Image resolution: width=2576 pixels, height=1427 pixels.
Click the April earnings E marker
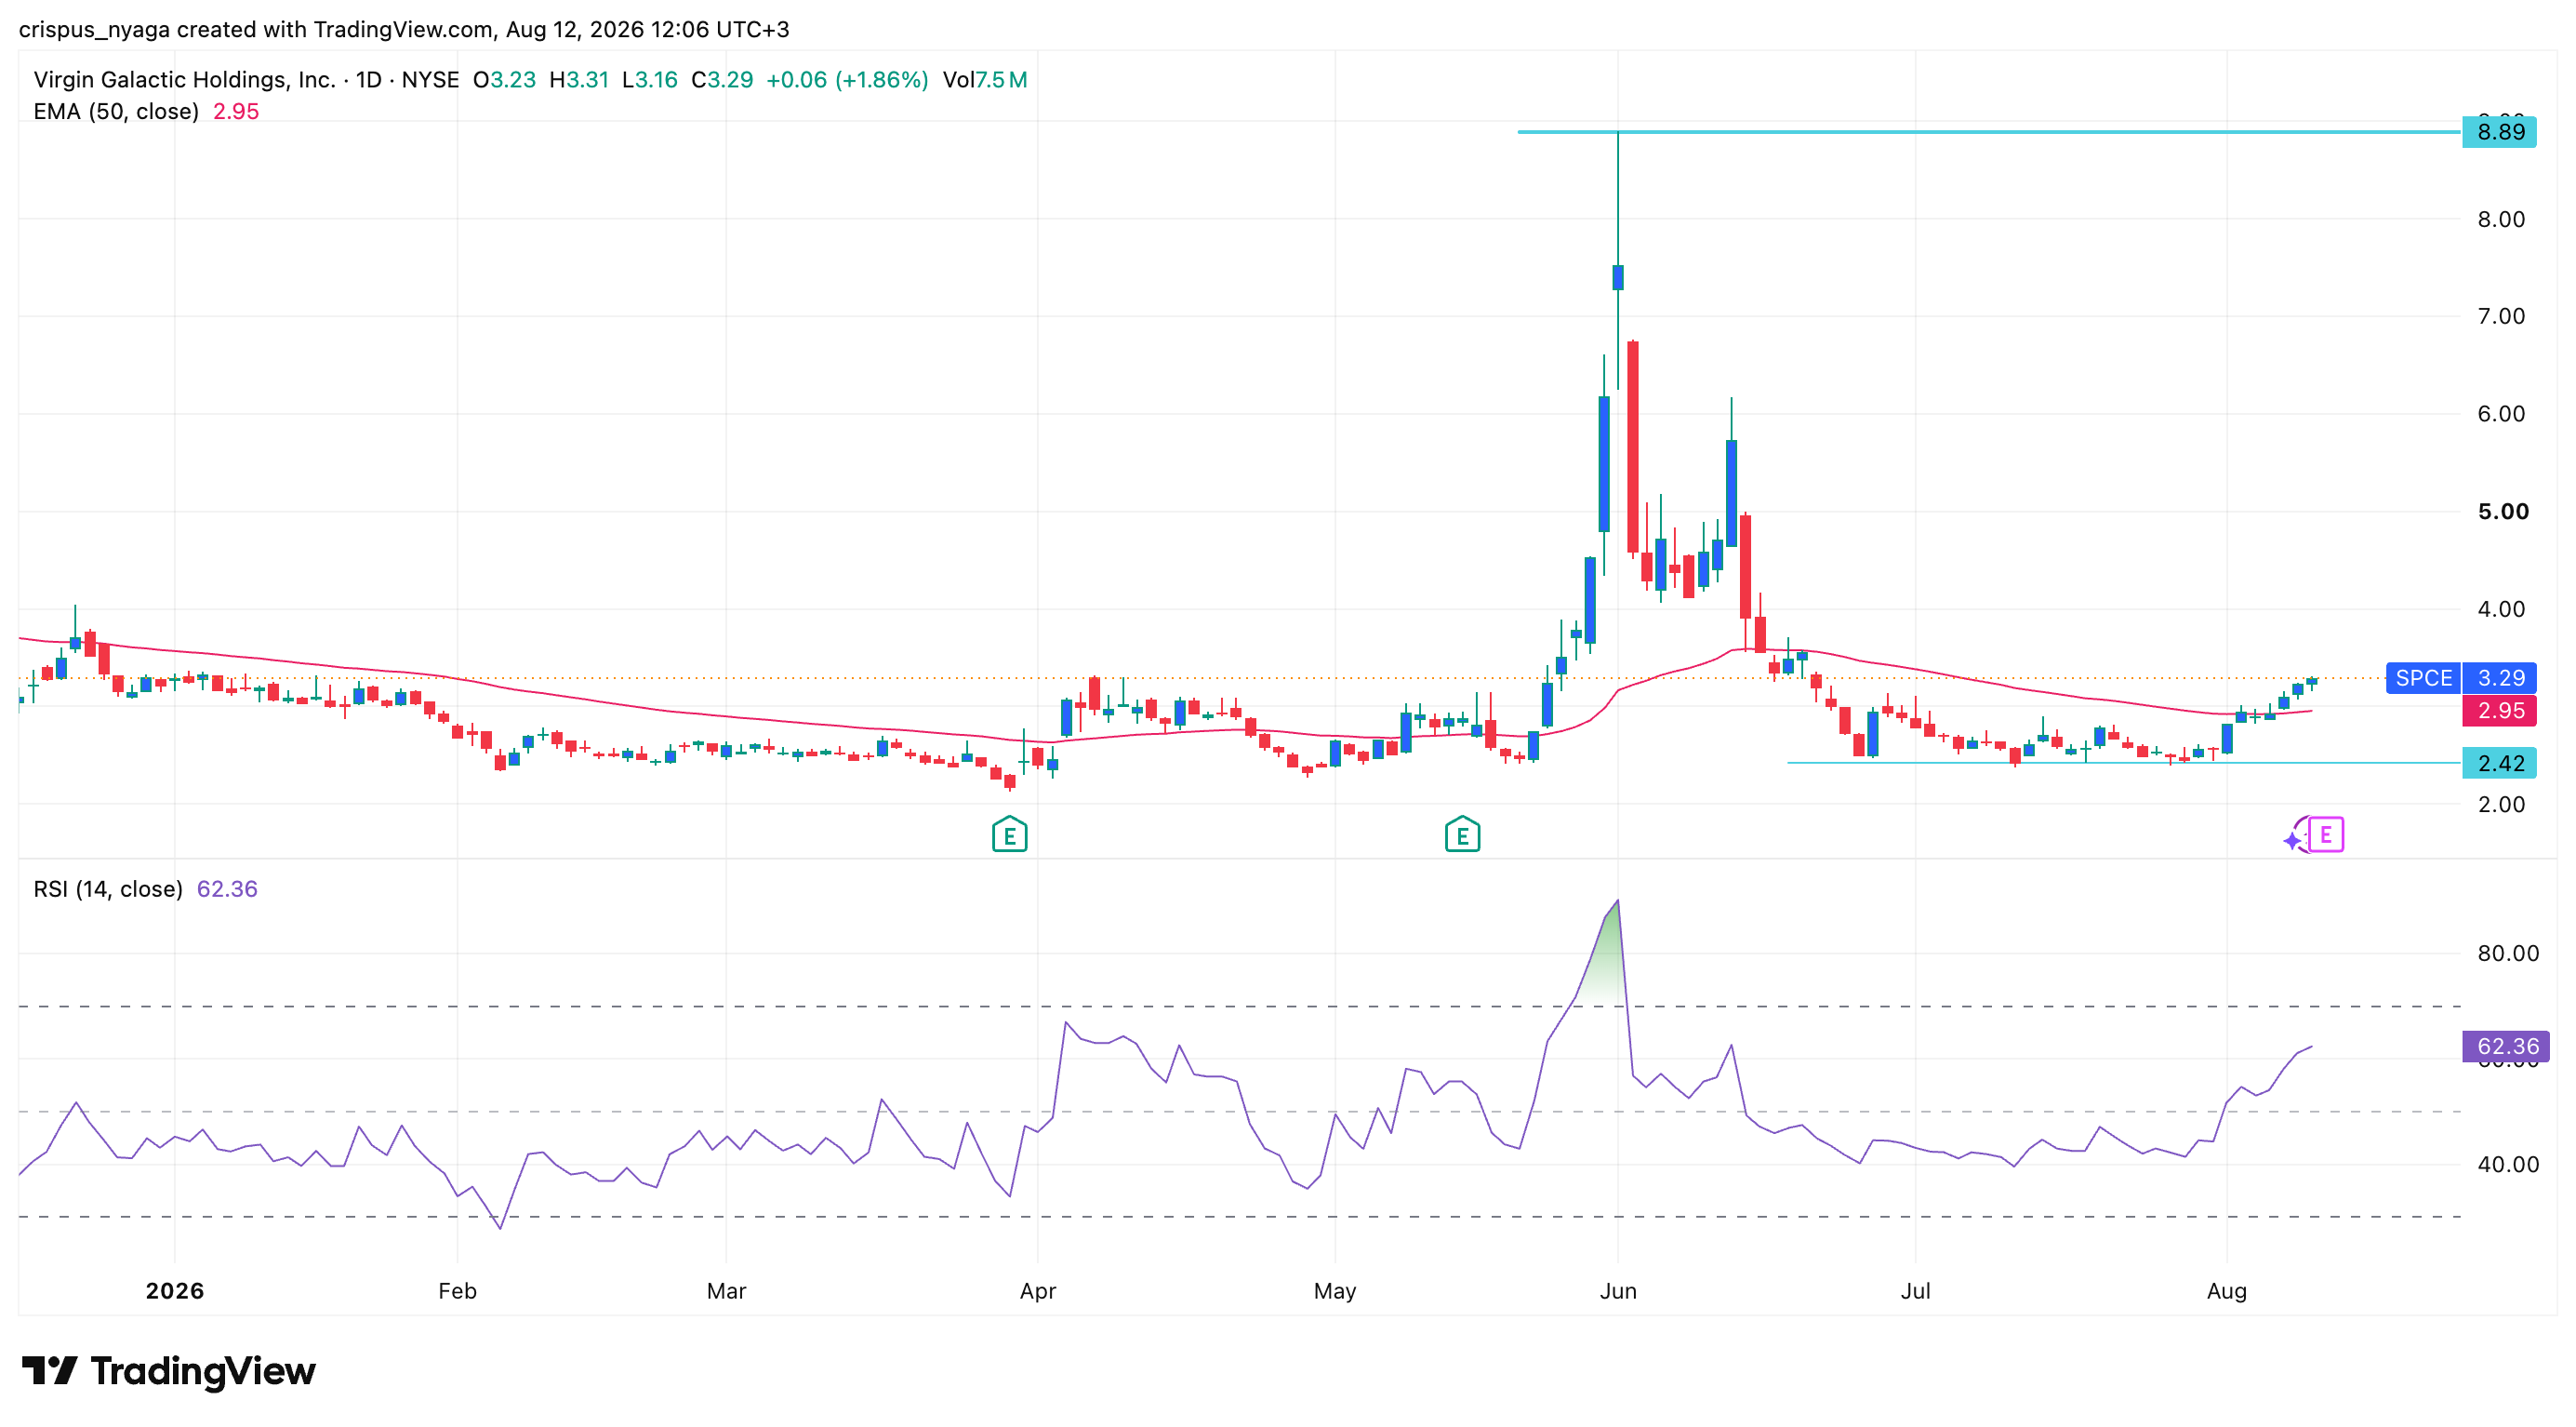1009,834
